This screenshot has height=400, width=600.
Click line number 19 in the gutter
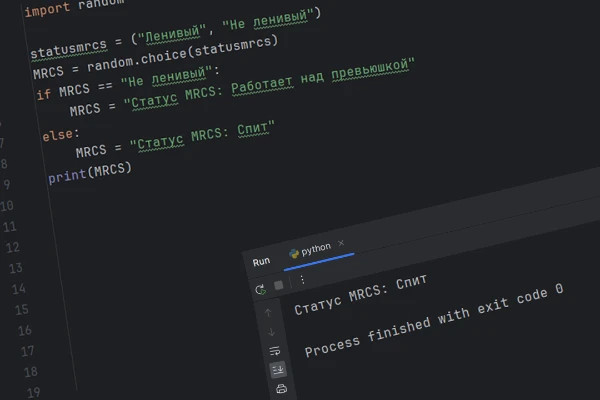point(33,392)
